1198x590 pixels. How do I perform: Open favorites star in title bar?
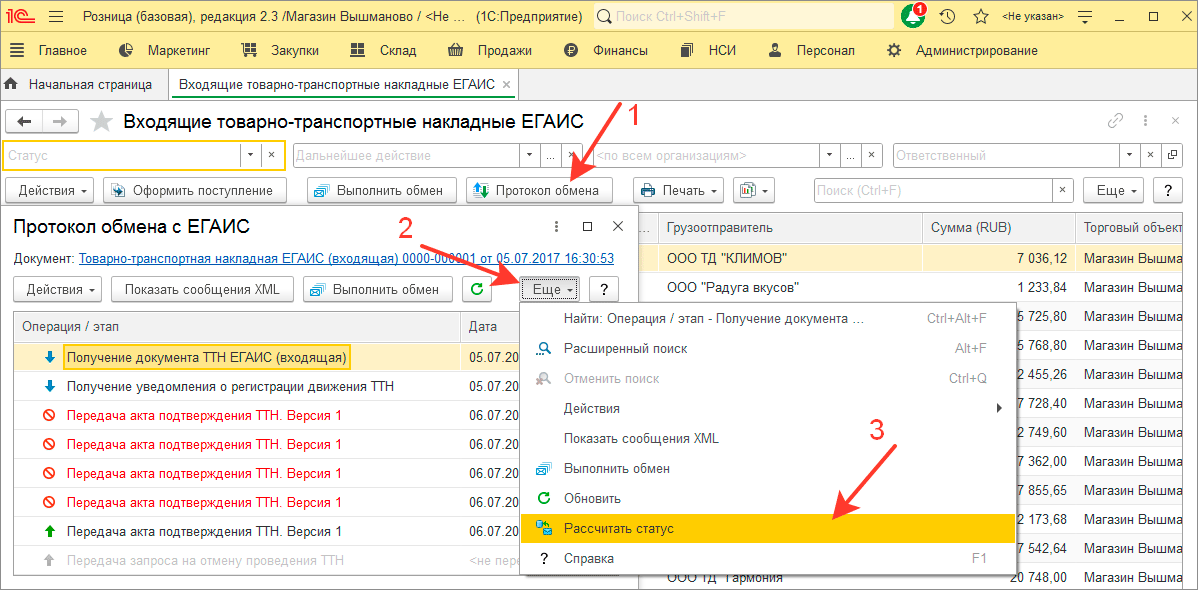[x=981, y=16]
